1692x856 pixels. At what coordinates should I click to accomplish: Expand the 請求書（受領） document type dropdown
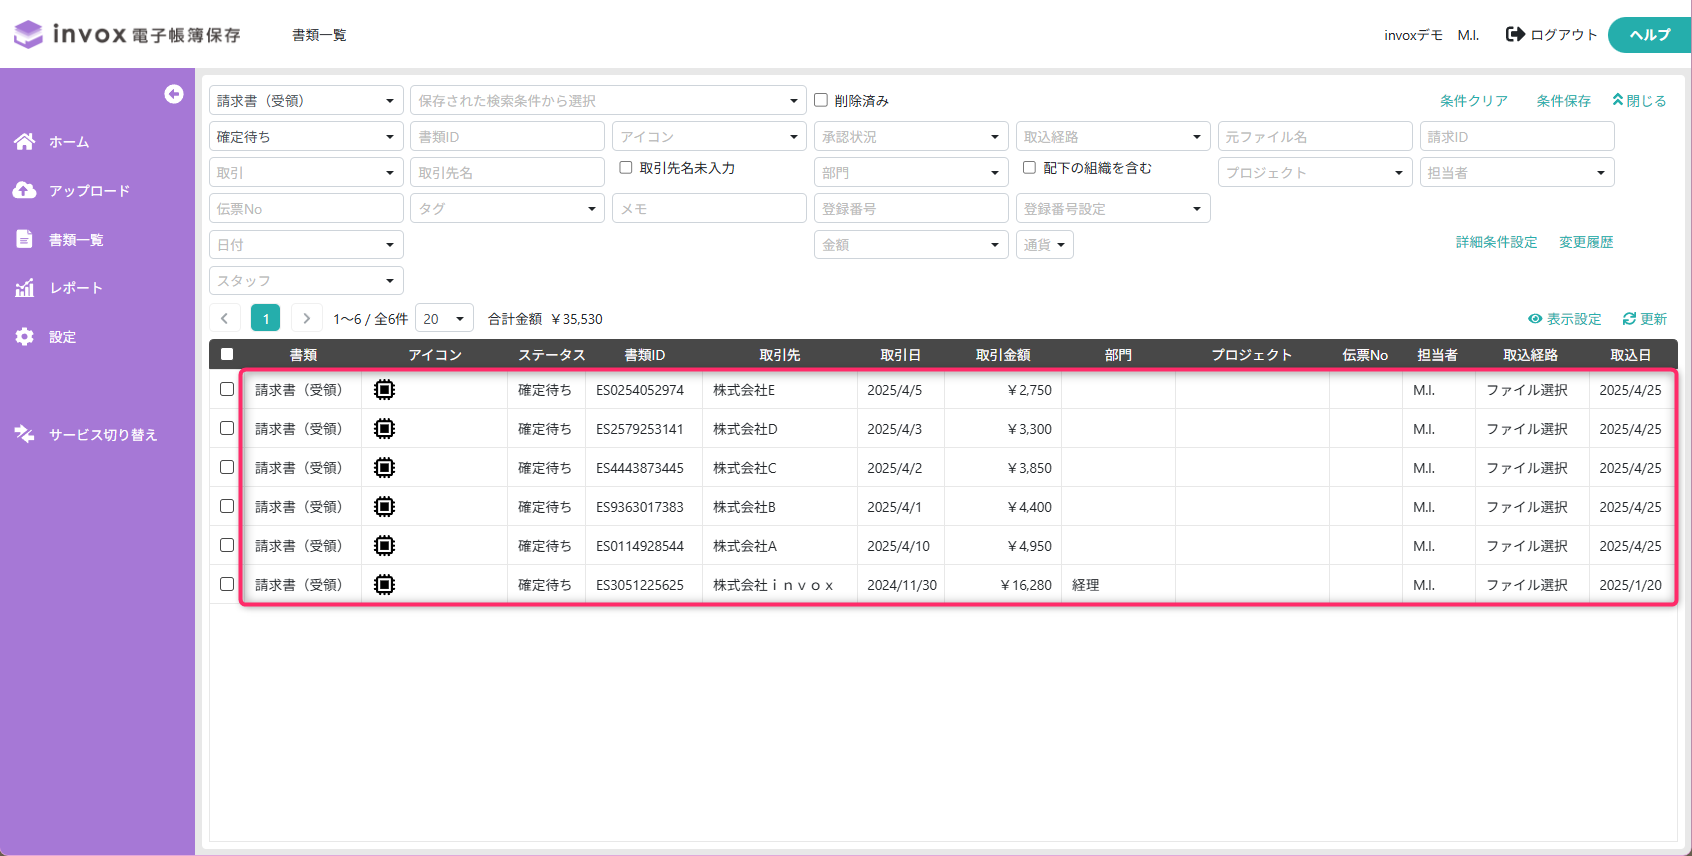pyautogui.click(x=306, y=100)
